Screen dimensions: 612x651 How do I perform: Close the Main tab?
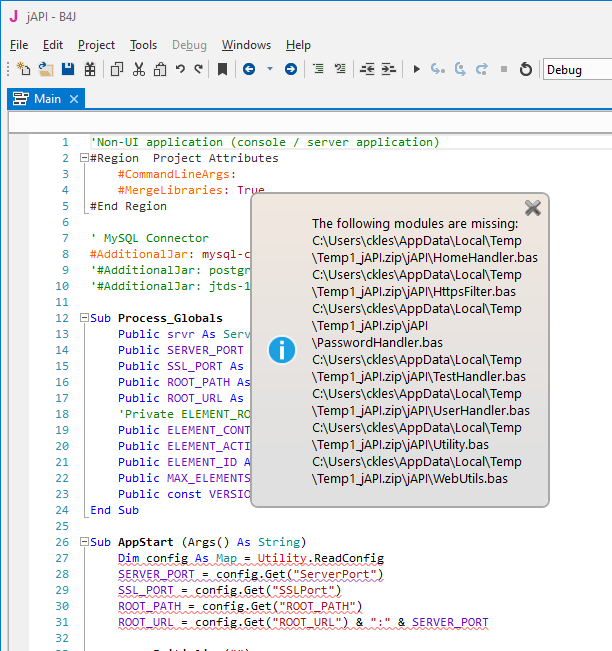[74, 99]
